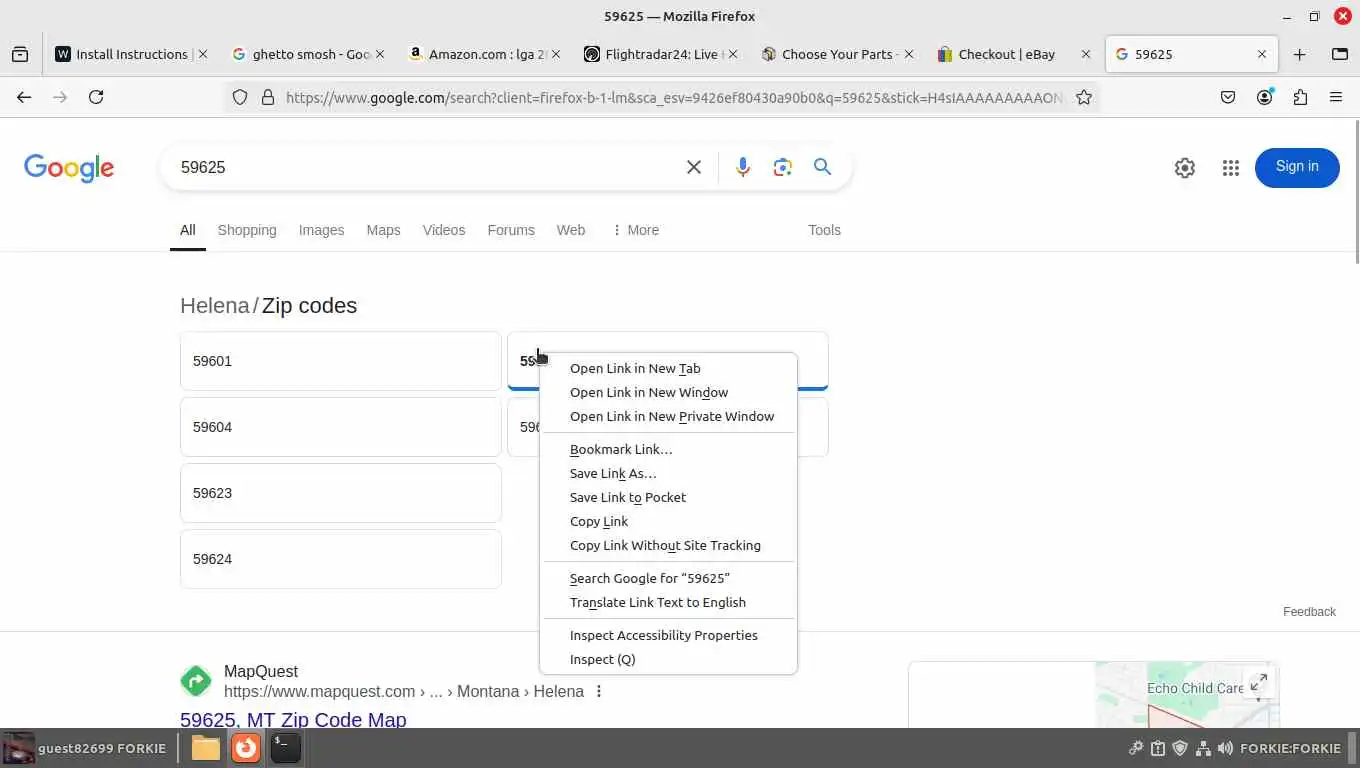Choose Search Google for "59625"

pyautogui.click(x=668, y=578)
